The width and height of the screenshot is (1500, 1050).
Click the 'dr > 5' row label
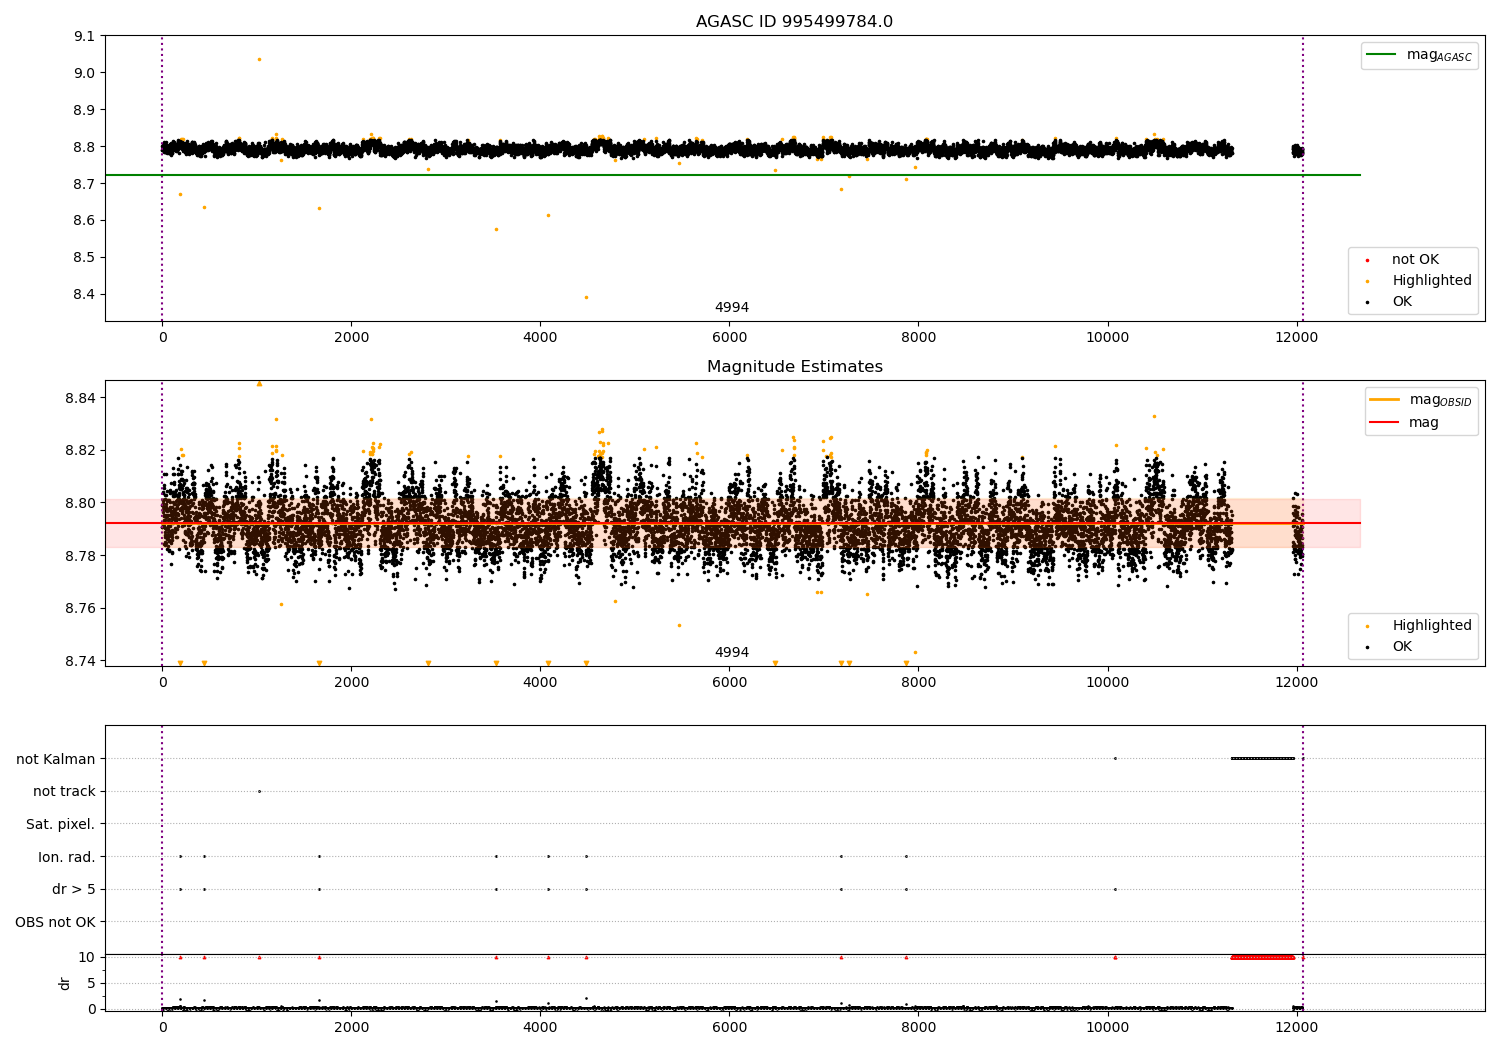click(x=74, y=889)
